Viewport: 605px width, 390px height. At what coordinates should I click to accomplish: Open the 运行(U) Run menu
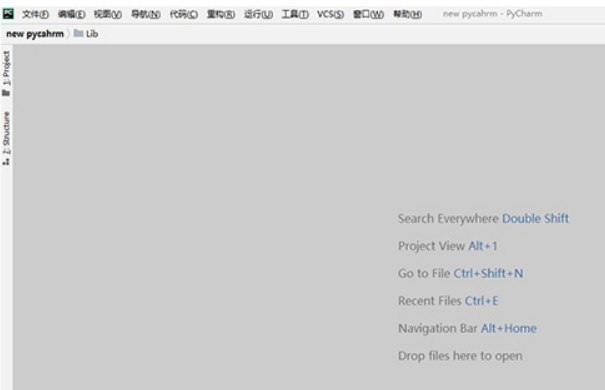point(258,14)
